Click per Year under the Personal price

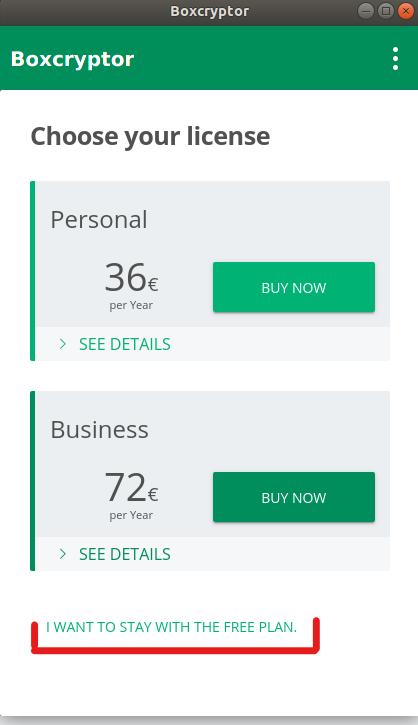click(131, 306)
